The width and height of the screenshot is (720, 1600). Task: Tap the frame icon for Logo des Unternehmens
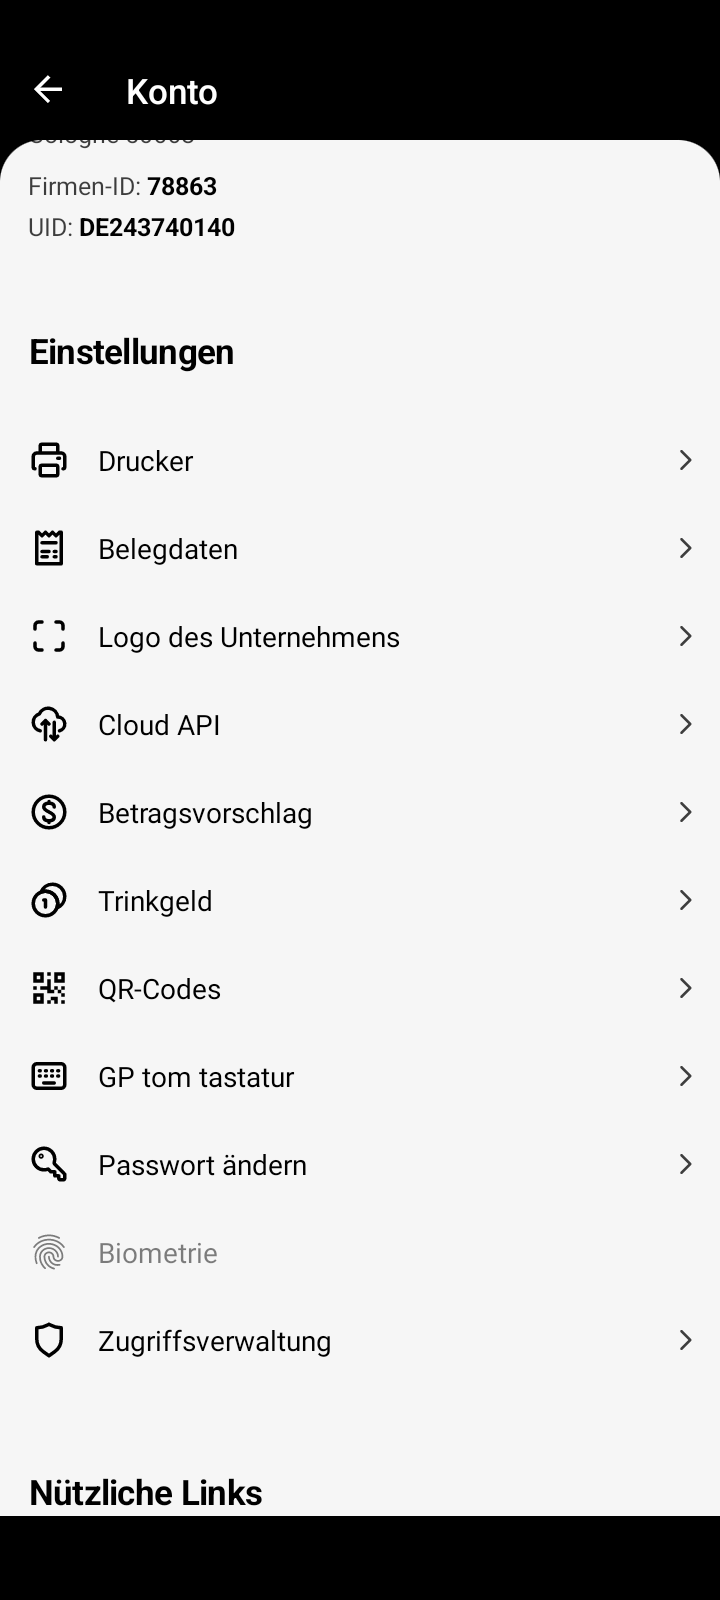[49, 636]
